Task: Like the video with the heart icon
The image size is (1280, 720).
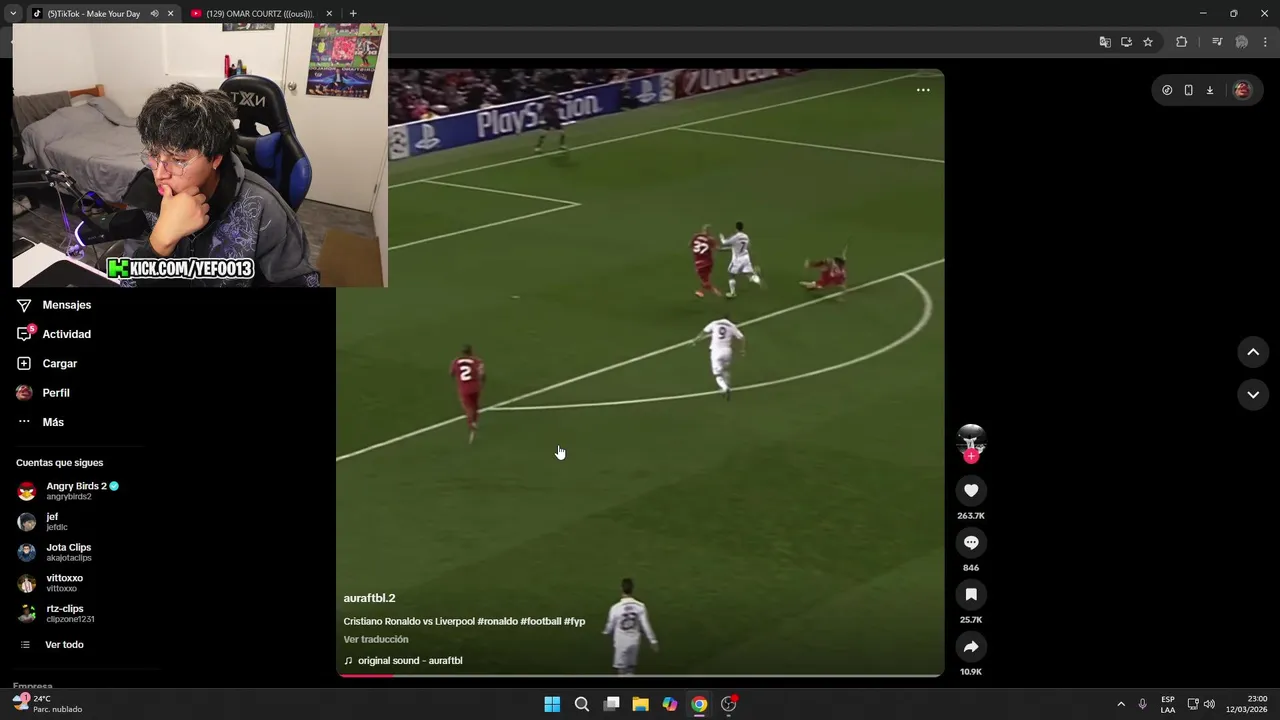Action: click(x=971, y=490)
